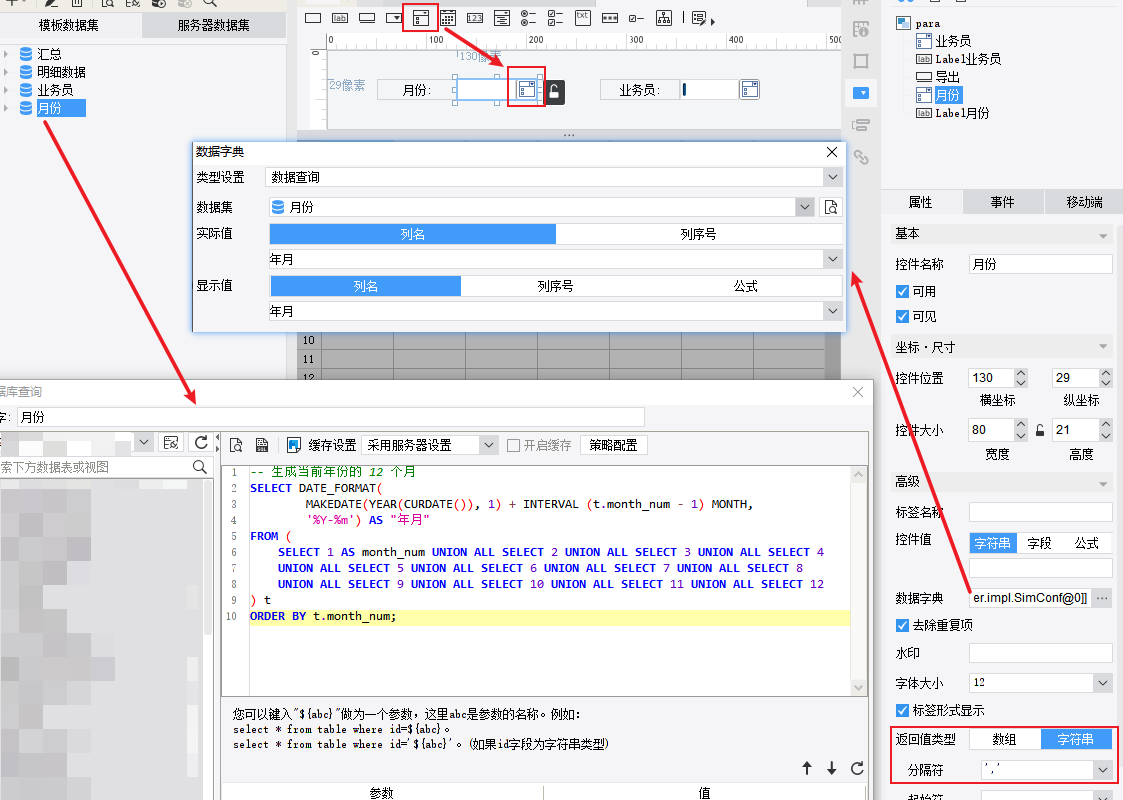Select the dropdown tree widget tool
This screenshot has width=1123, height=800.
tap(501, 18)
